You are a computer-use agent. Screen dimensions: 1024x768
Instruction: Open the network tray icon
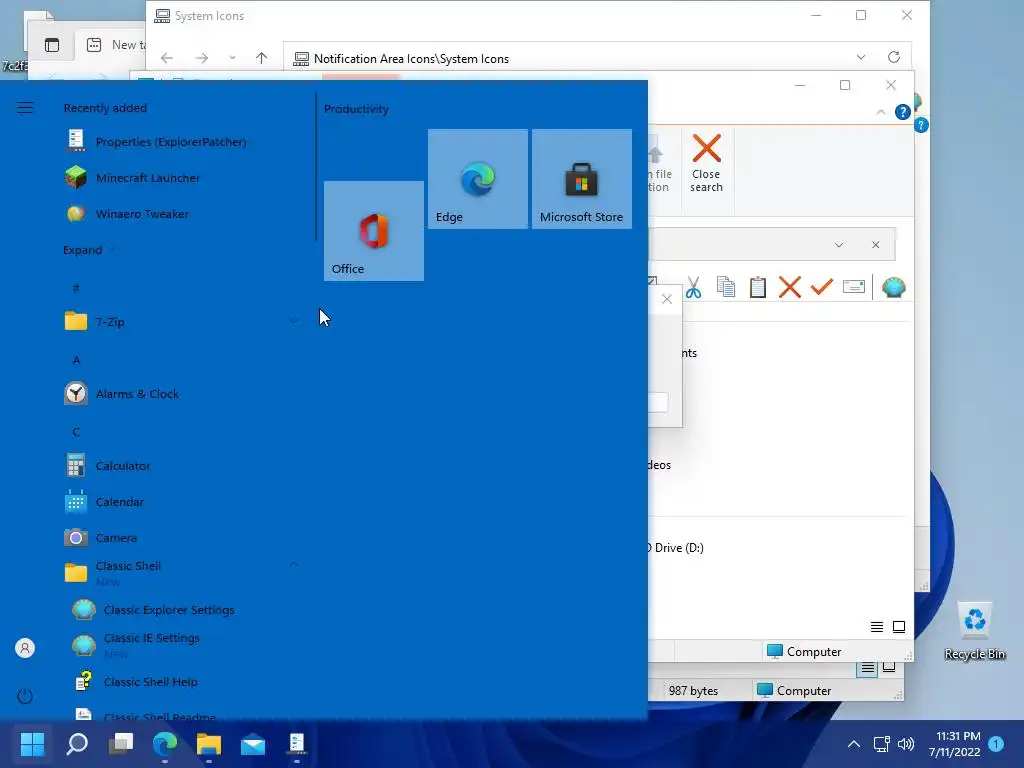click(881, 744)
